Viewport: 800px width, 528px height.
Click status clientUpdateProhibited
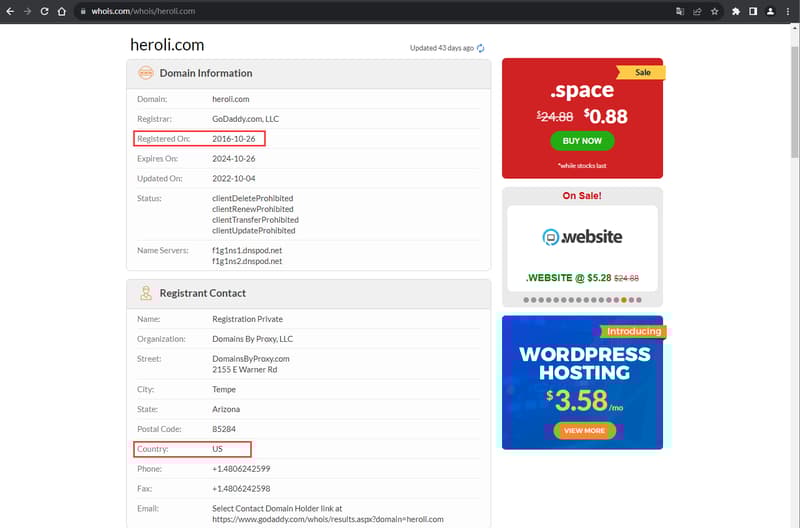point(254,230)
